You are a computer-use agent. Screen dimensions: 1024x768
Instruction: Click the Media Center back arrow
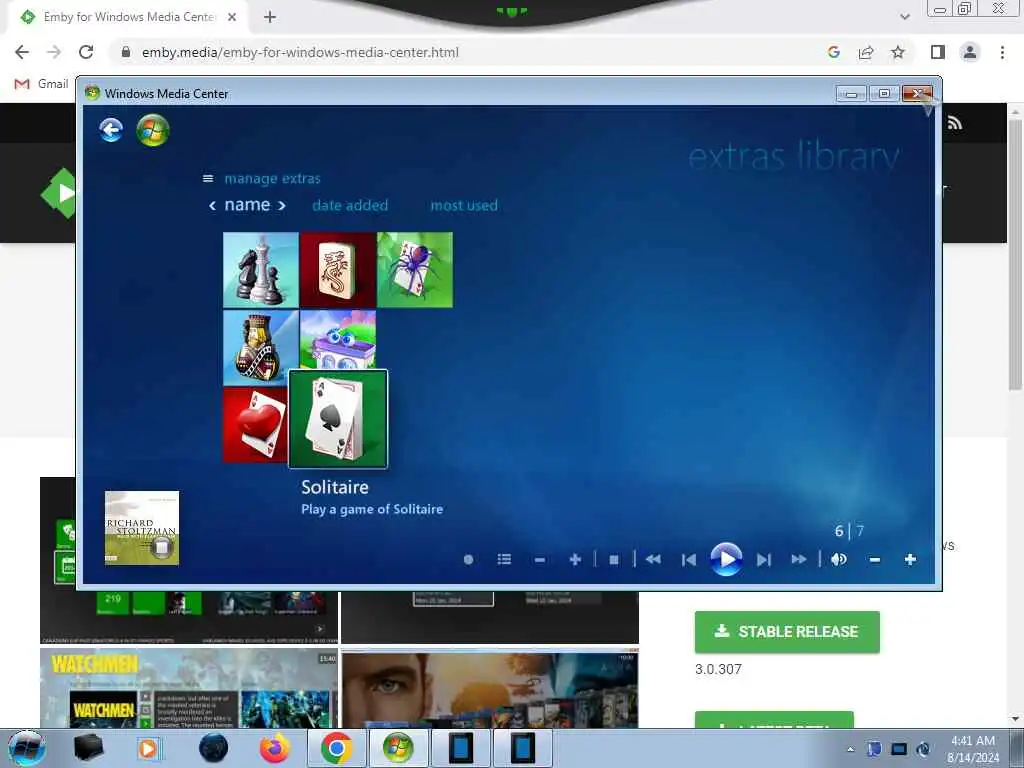click(111, 129)
